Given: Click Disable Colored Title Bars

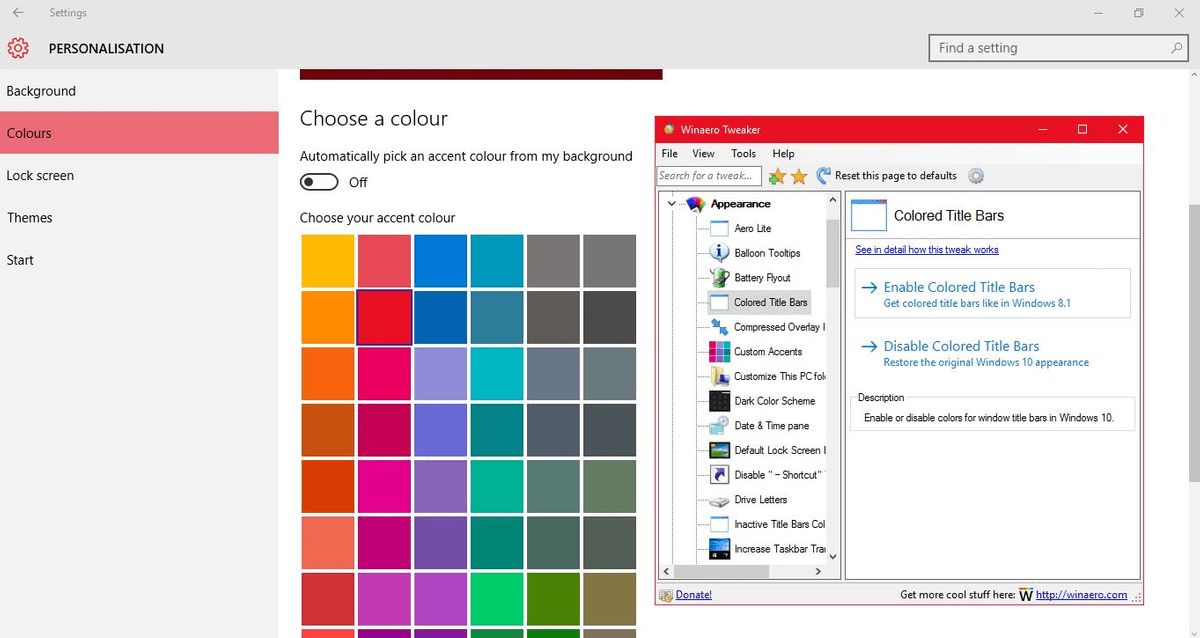Looking at the screenshot, I should click(992, 353).
